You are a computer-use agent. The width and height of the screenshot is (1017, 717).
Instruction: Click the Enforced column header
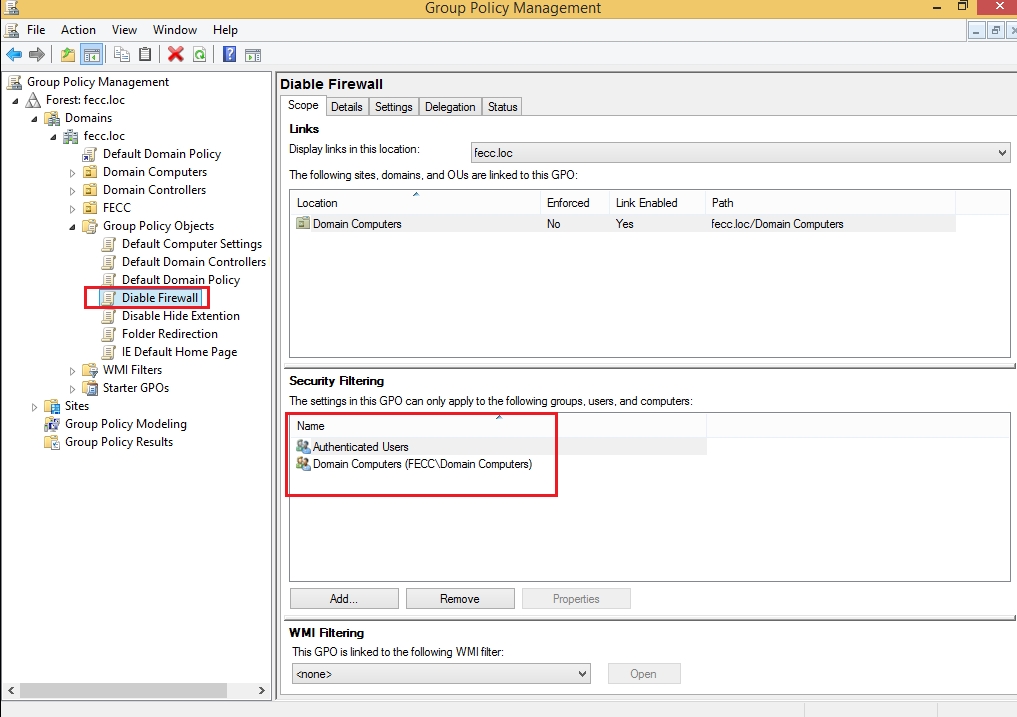pyautogui.click(x=575, y=203)
